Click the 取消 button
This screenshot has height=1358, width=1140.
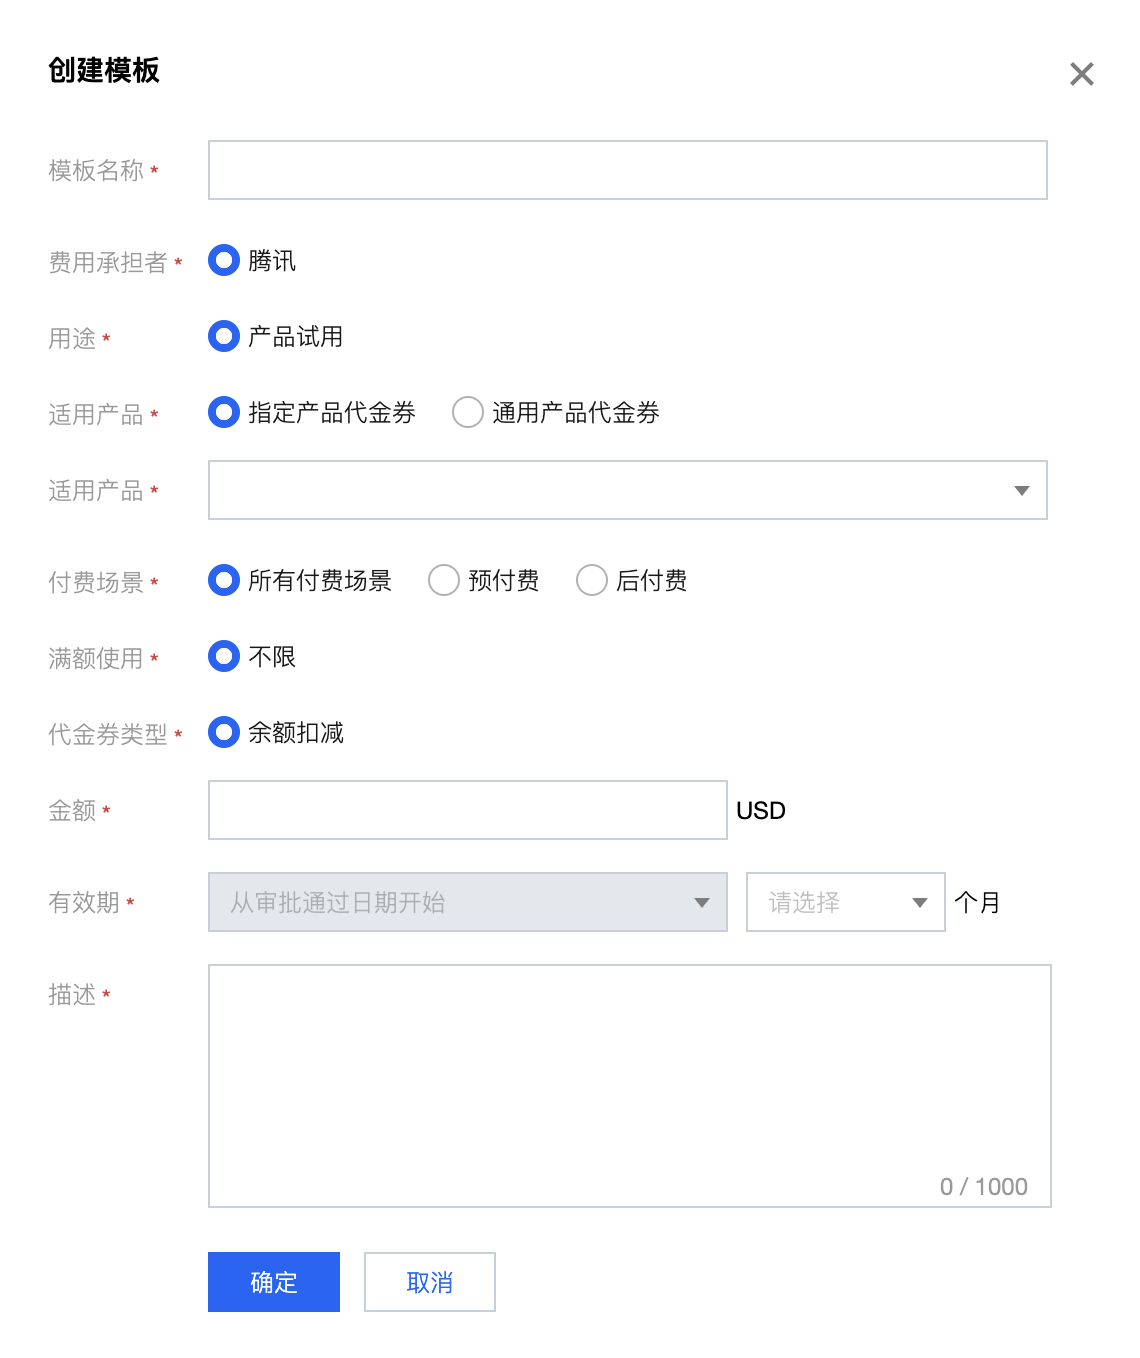[x=430, y=1282]
